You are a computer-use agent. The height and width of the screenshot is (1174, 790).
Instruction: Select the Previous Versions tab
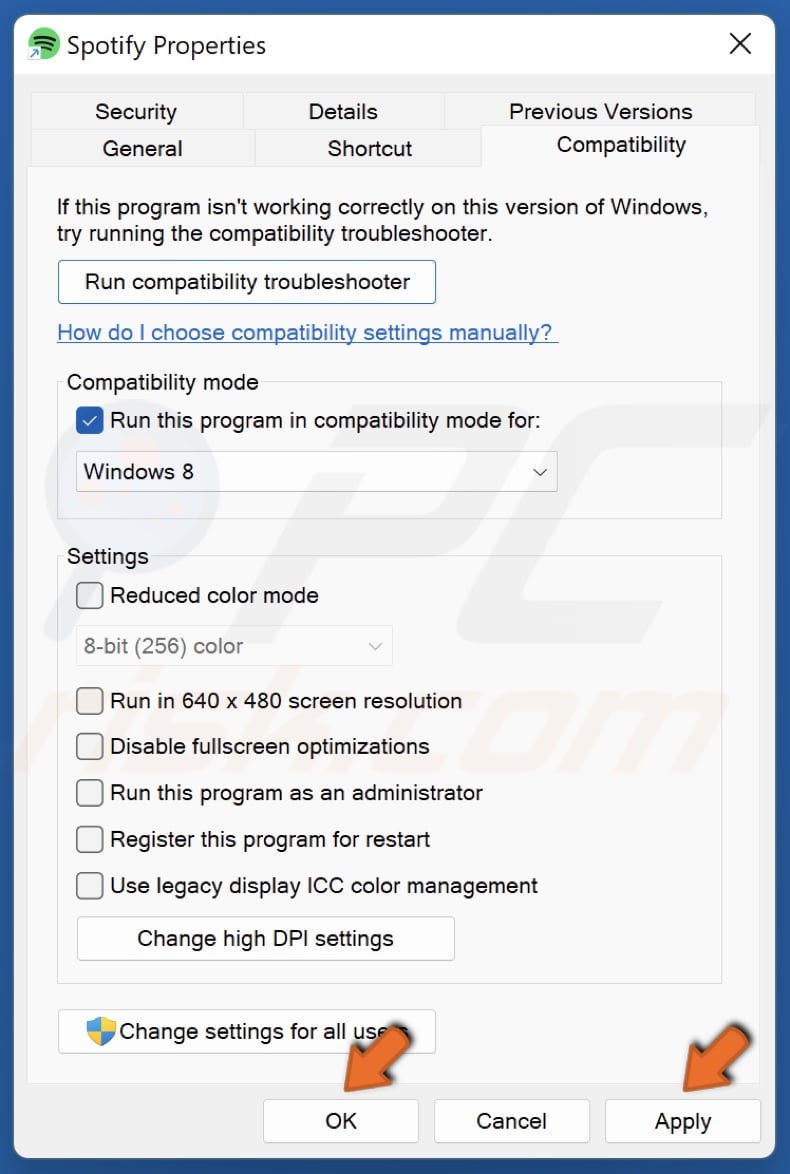click(599, 111)
